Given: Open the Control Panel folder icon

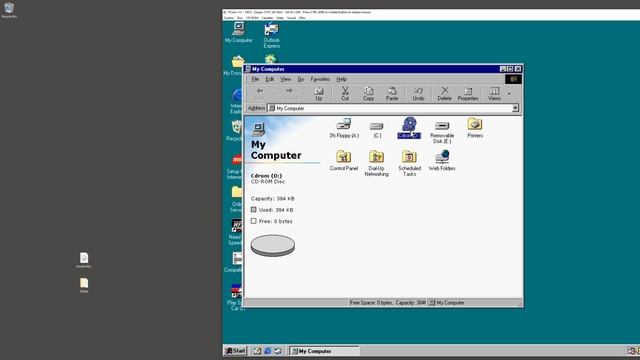Looking at the screenshot, I should coord(344,160).
